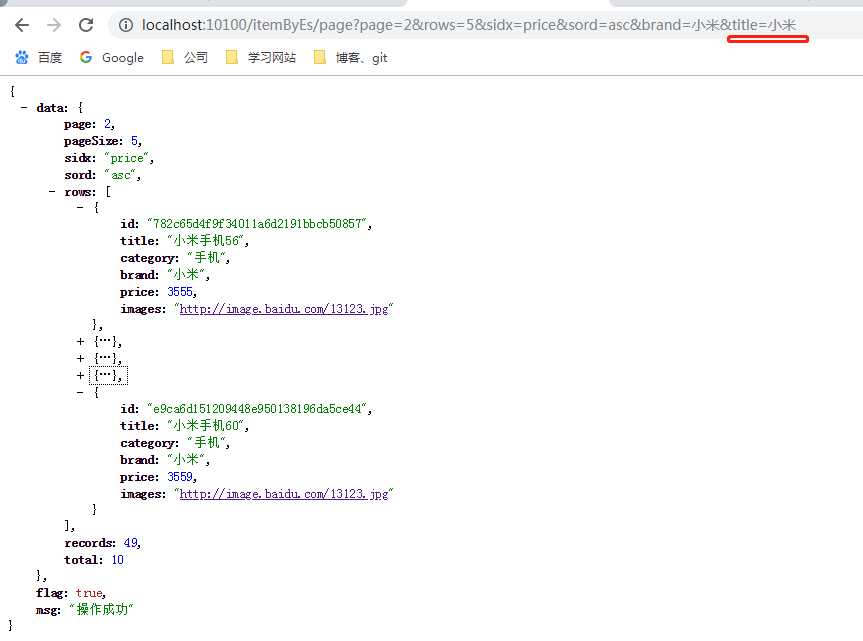Viewport: 863px width, 641px height.
Task: Click price value 3559
Action: pos(180,476)
